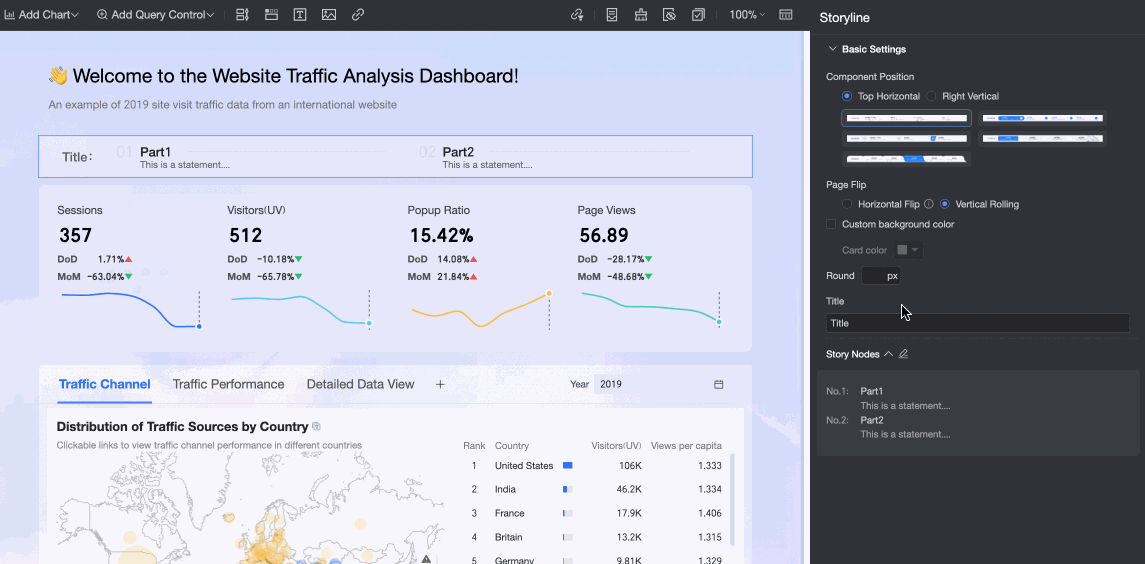The height and width of the screenshot is (564, 1145).
Task: Click the info icon next to Horizontal Flip
Action: point(929,204)
